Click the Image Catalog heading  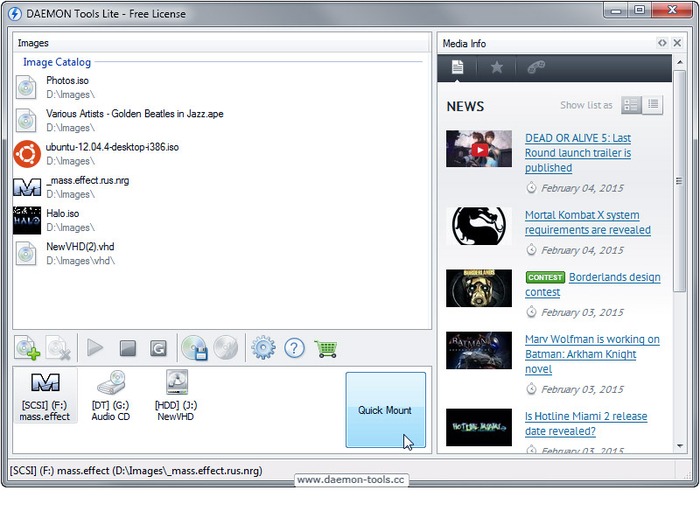click(x=57, y=62)
